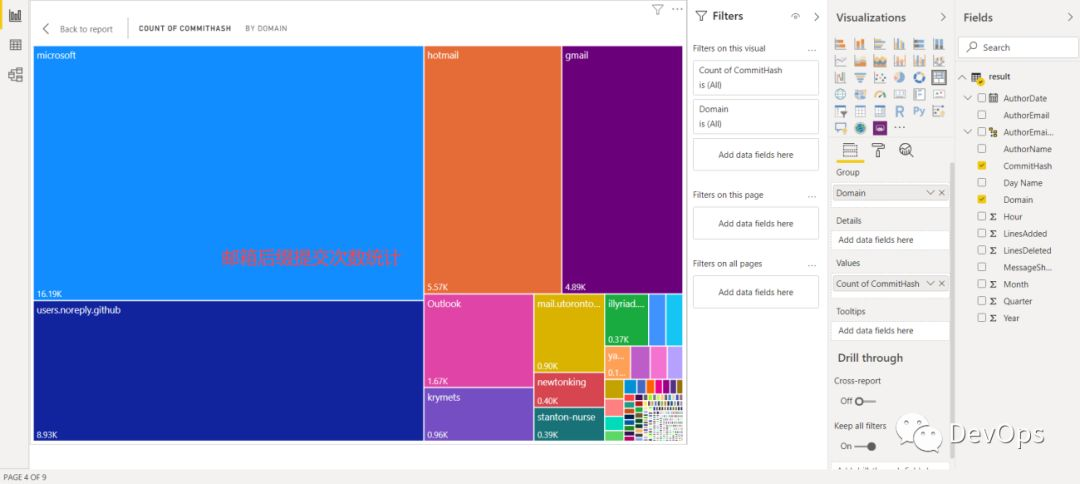Select the Donut chart visualization
Viewport: 1080px width, 484px height.
[919, 77]
